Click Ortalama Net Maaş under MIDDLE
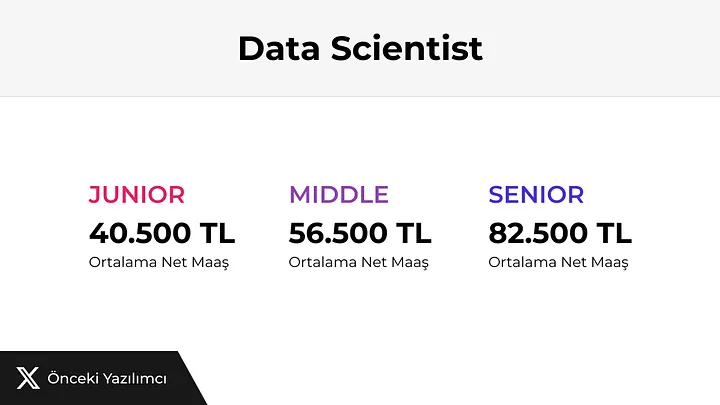 point(358,262)
